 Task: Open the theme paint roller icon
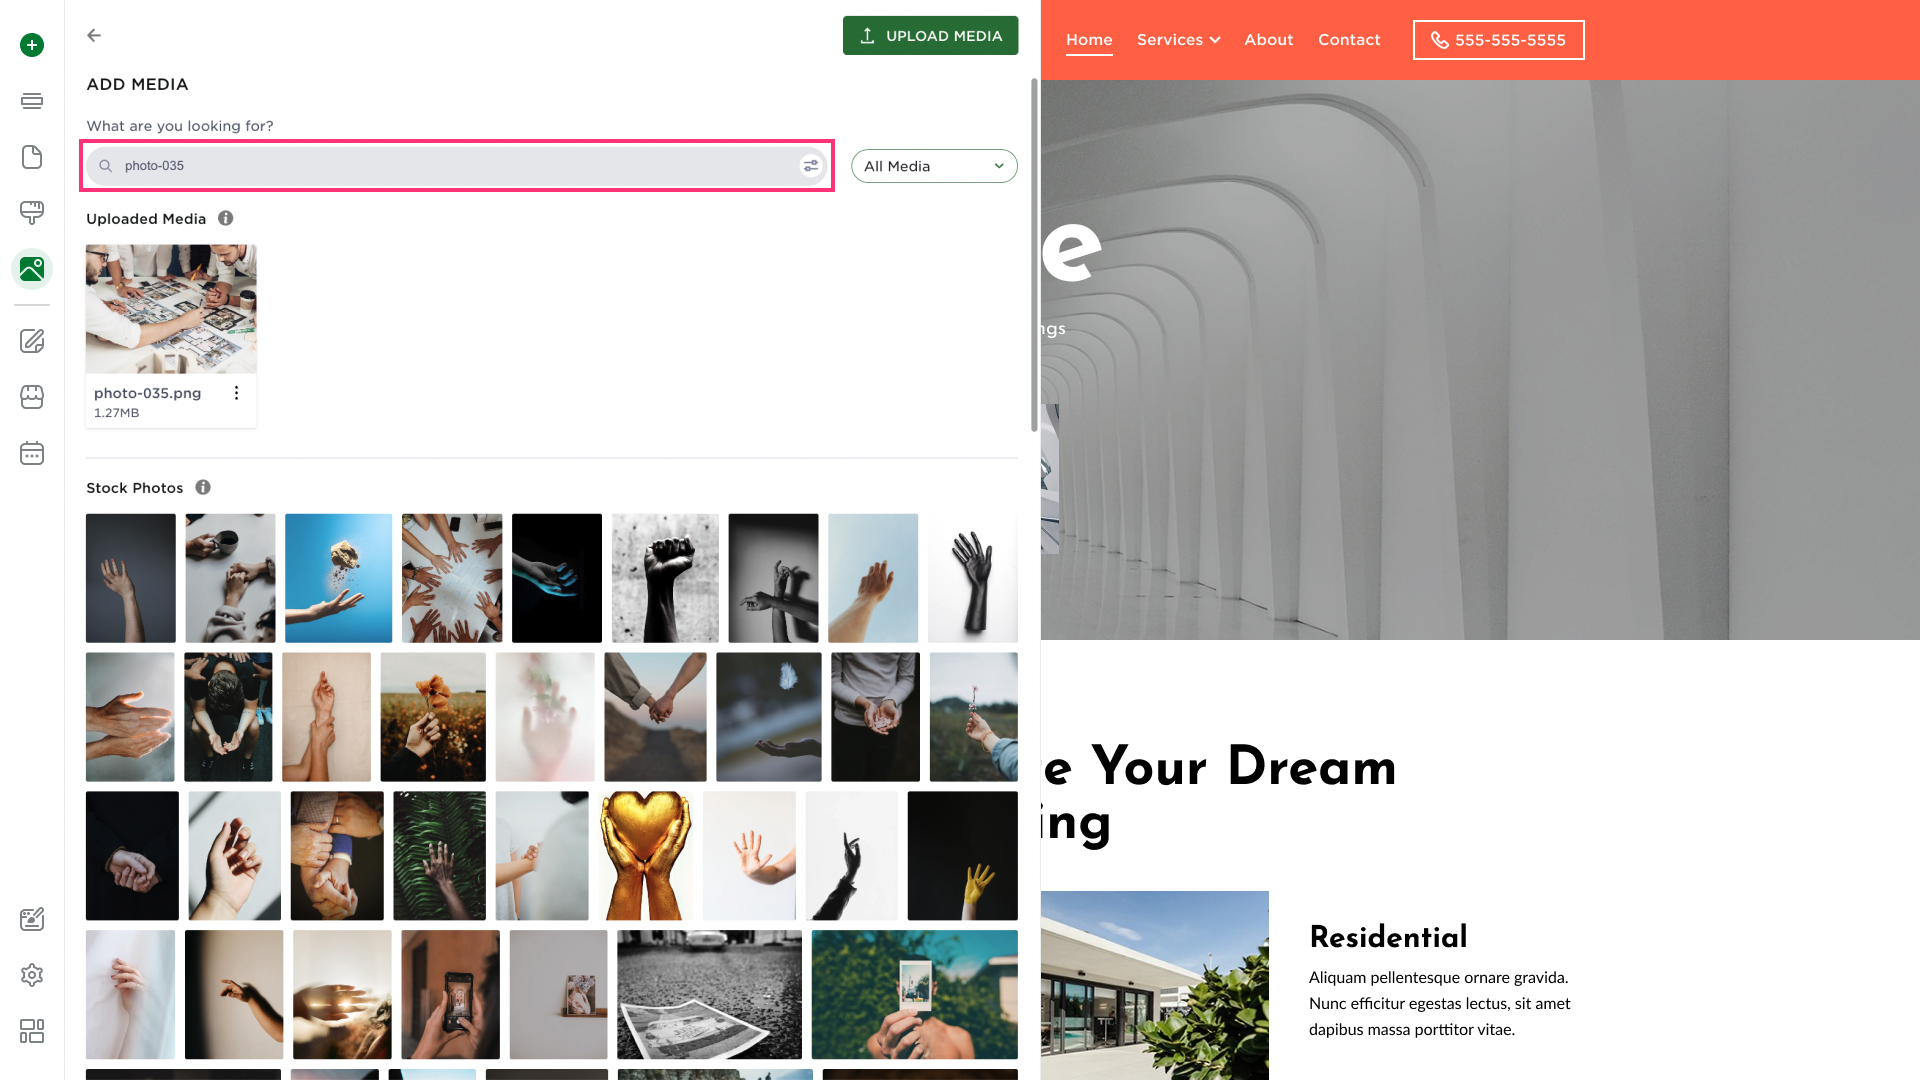32,213
